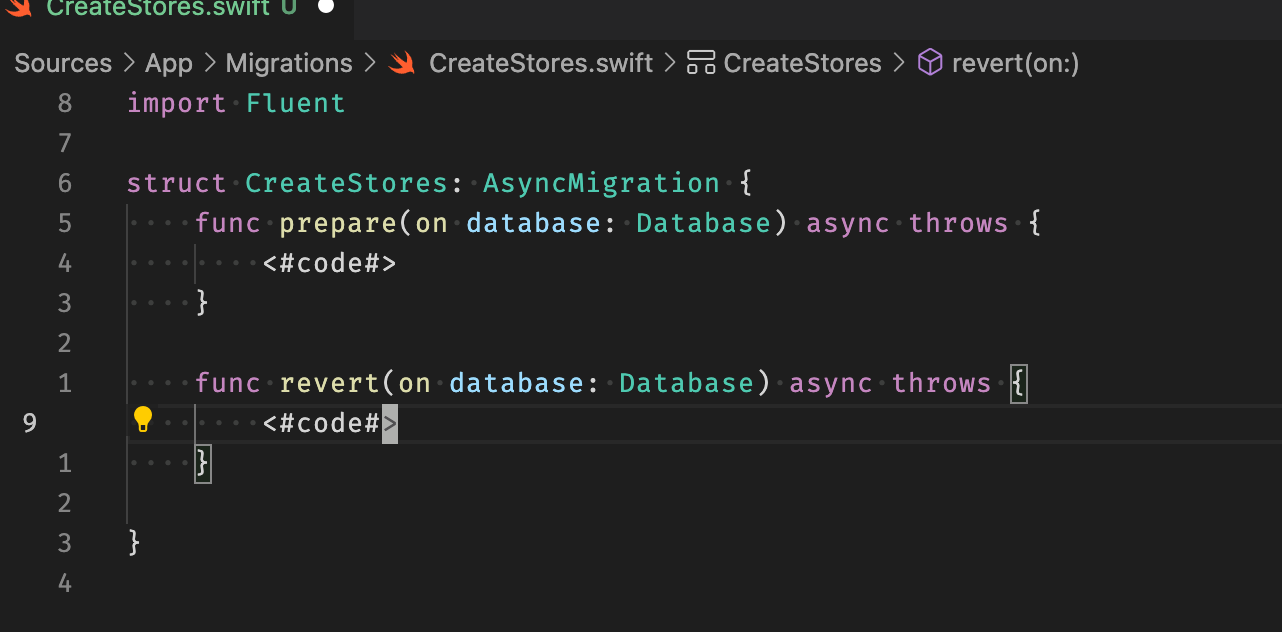Viewport: 1282px width, 632px height.
Task: Open the CreateStores struct breadcrumb
Action: [803, 63]
